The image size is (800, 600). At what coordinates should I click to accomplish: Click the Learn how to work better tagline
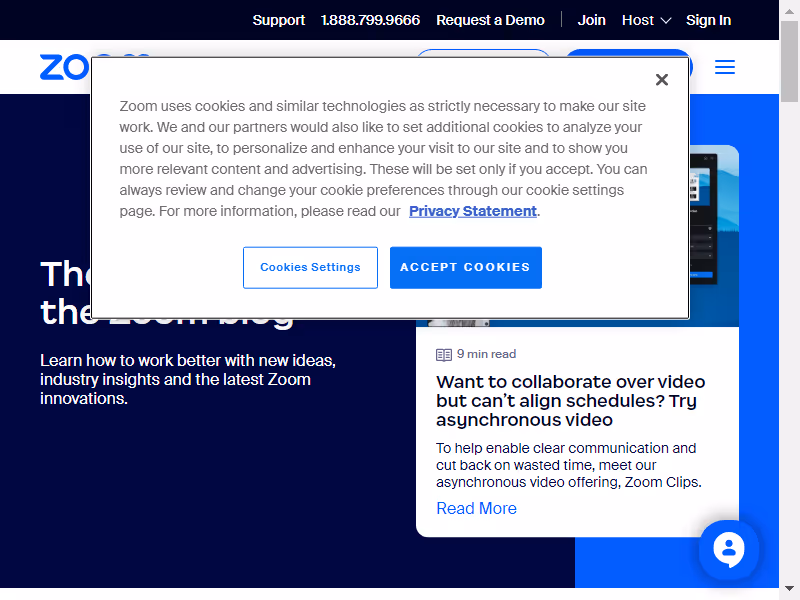pyautogui.click(x=188, y=379)
